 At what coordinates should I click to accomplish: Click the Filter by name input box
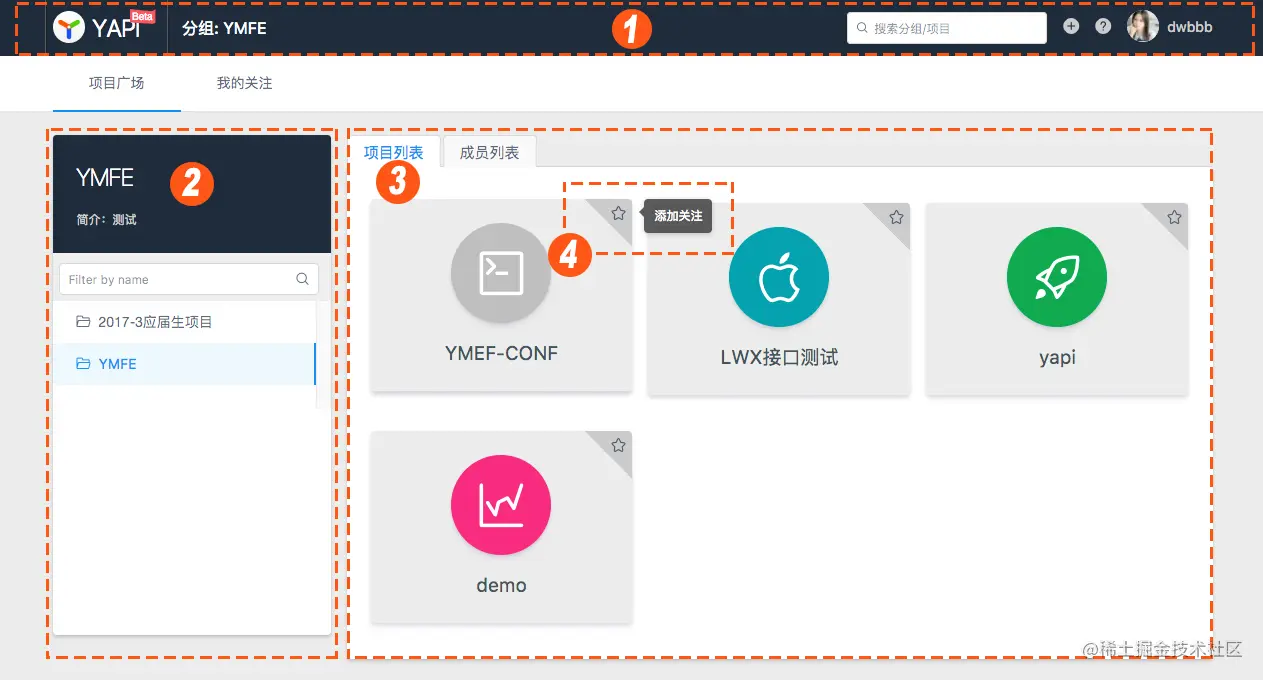point(180,279)
